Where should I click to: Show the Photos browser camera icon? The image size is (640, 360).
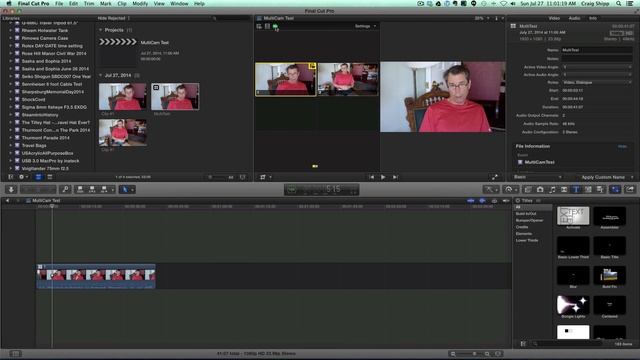pos(540,189)
